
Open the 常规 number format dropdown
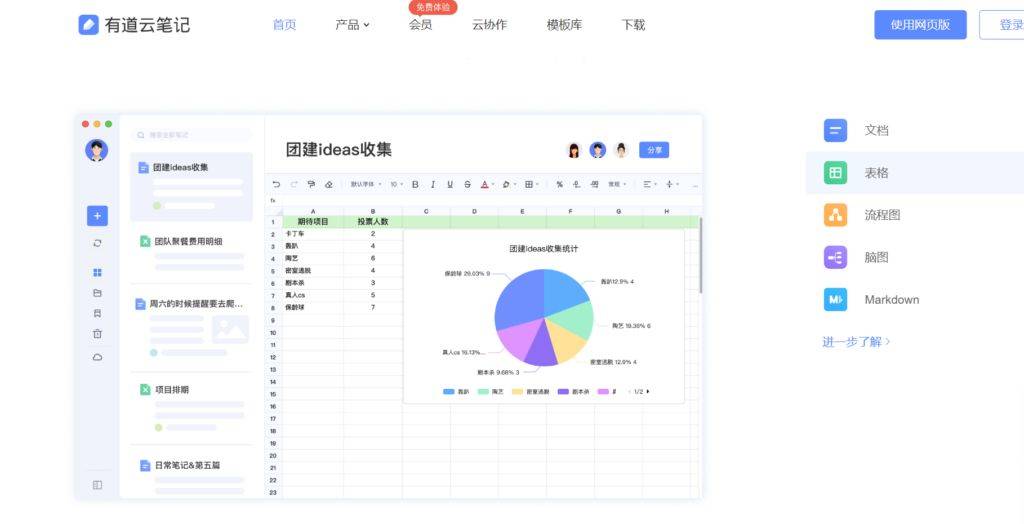click(x=616, y=185)
